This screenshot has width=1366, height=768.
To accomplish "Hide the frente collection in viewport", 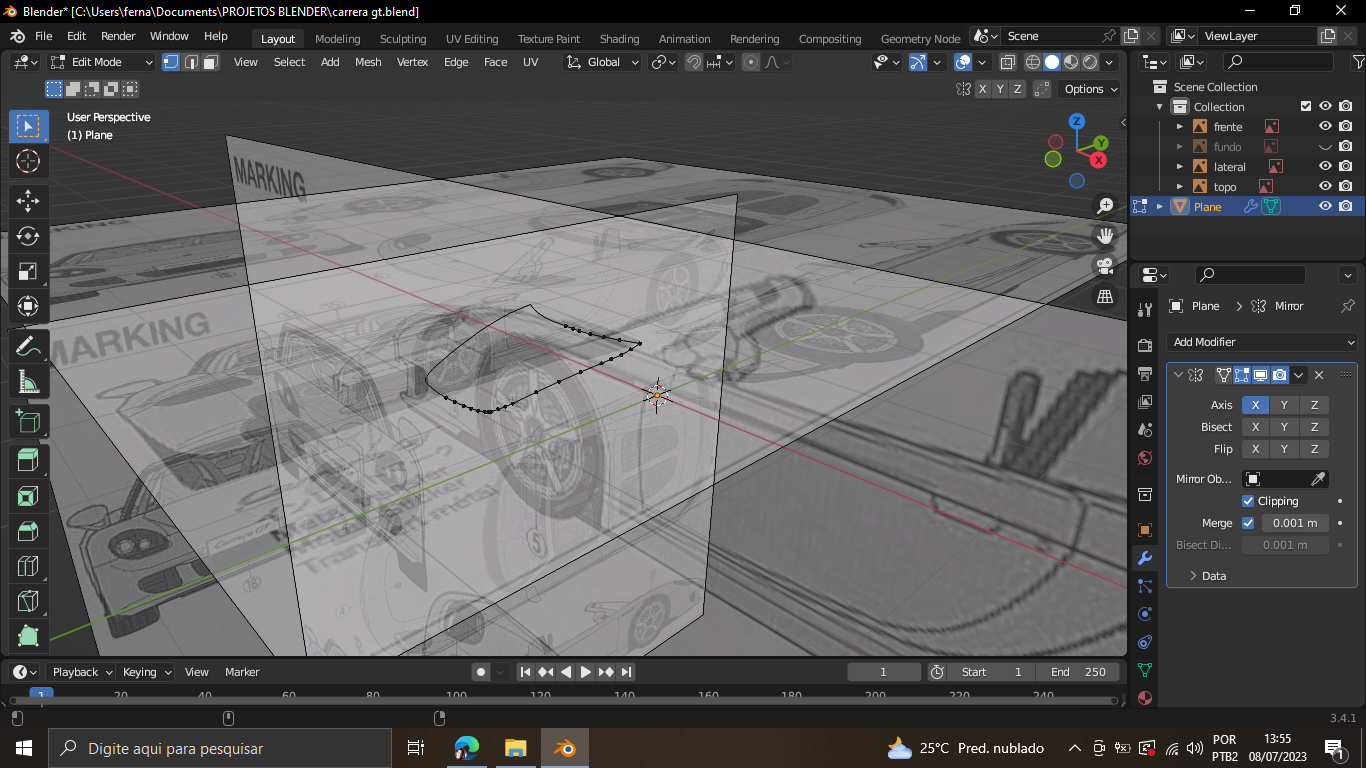I will click(x=1325, y=127).
